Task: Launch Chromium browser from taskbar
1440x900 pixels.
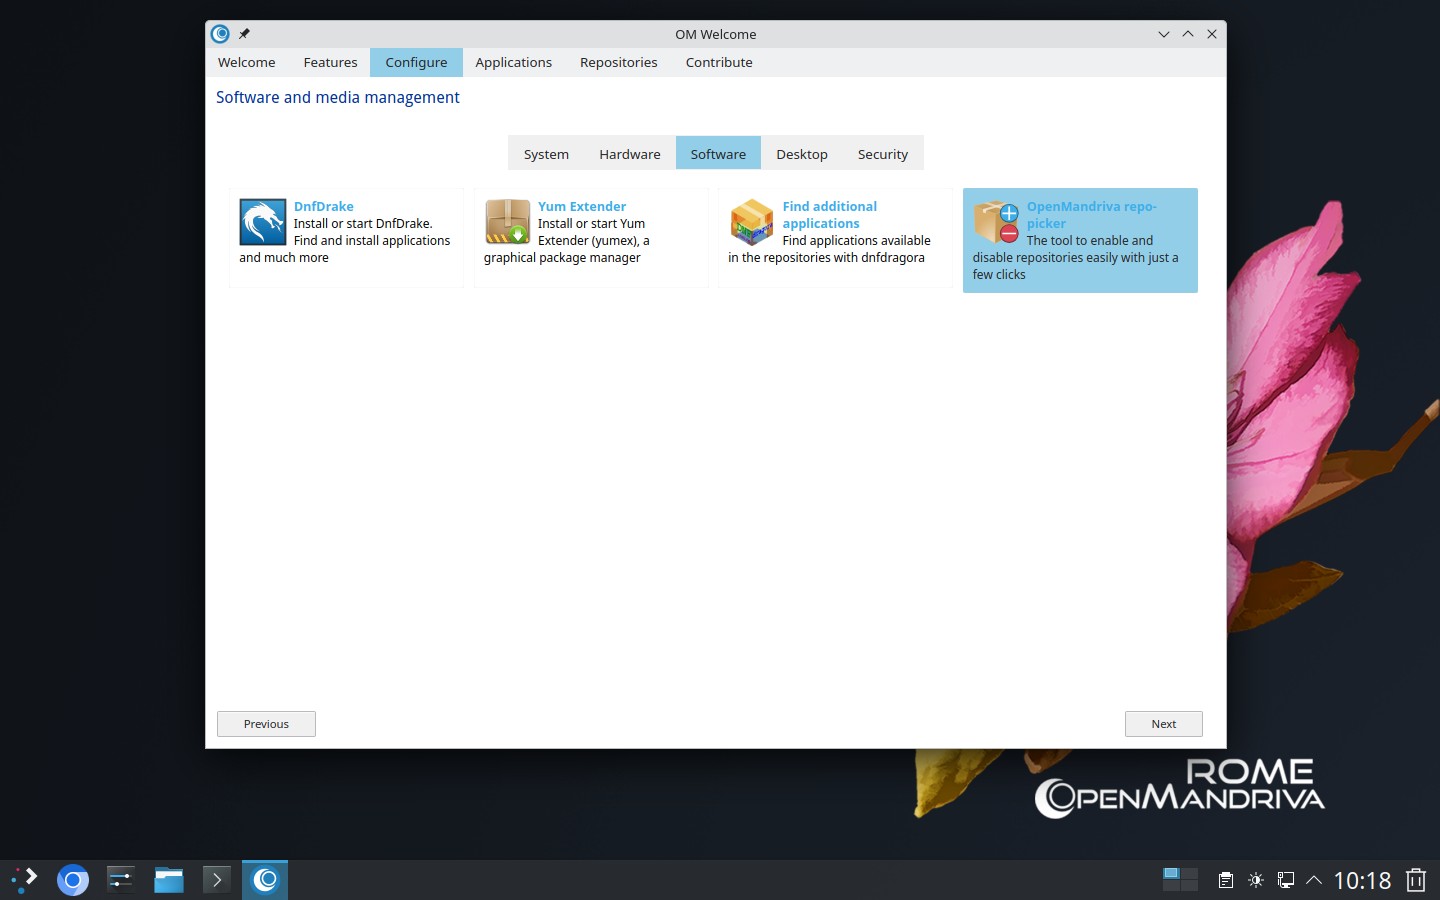Action: pyautogui.click(x=72, y=880)
